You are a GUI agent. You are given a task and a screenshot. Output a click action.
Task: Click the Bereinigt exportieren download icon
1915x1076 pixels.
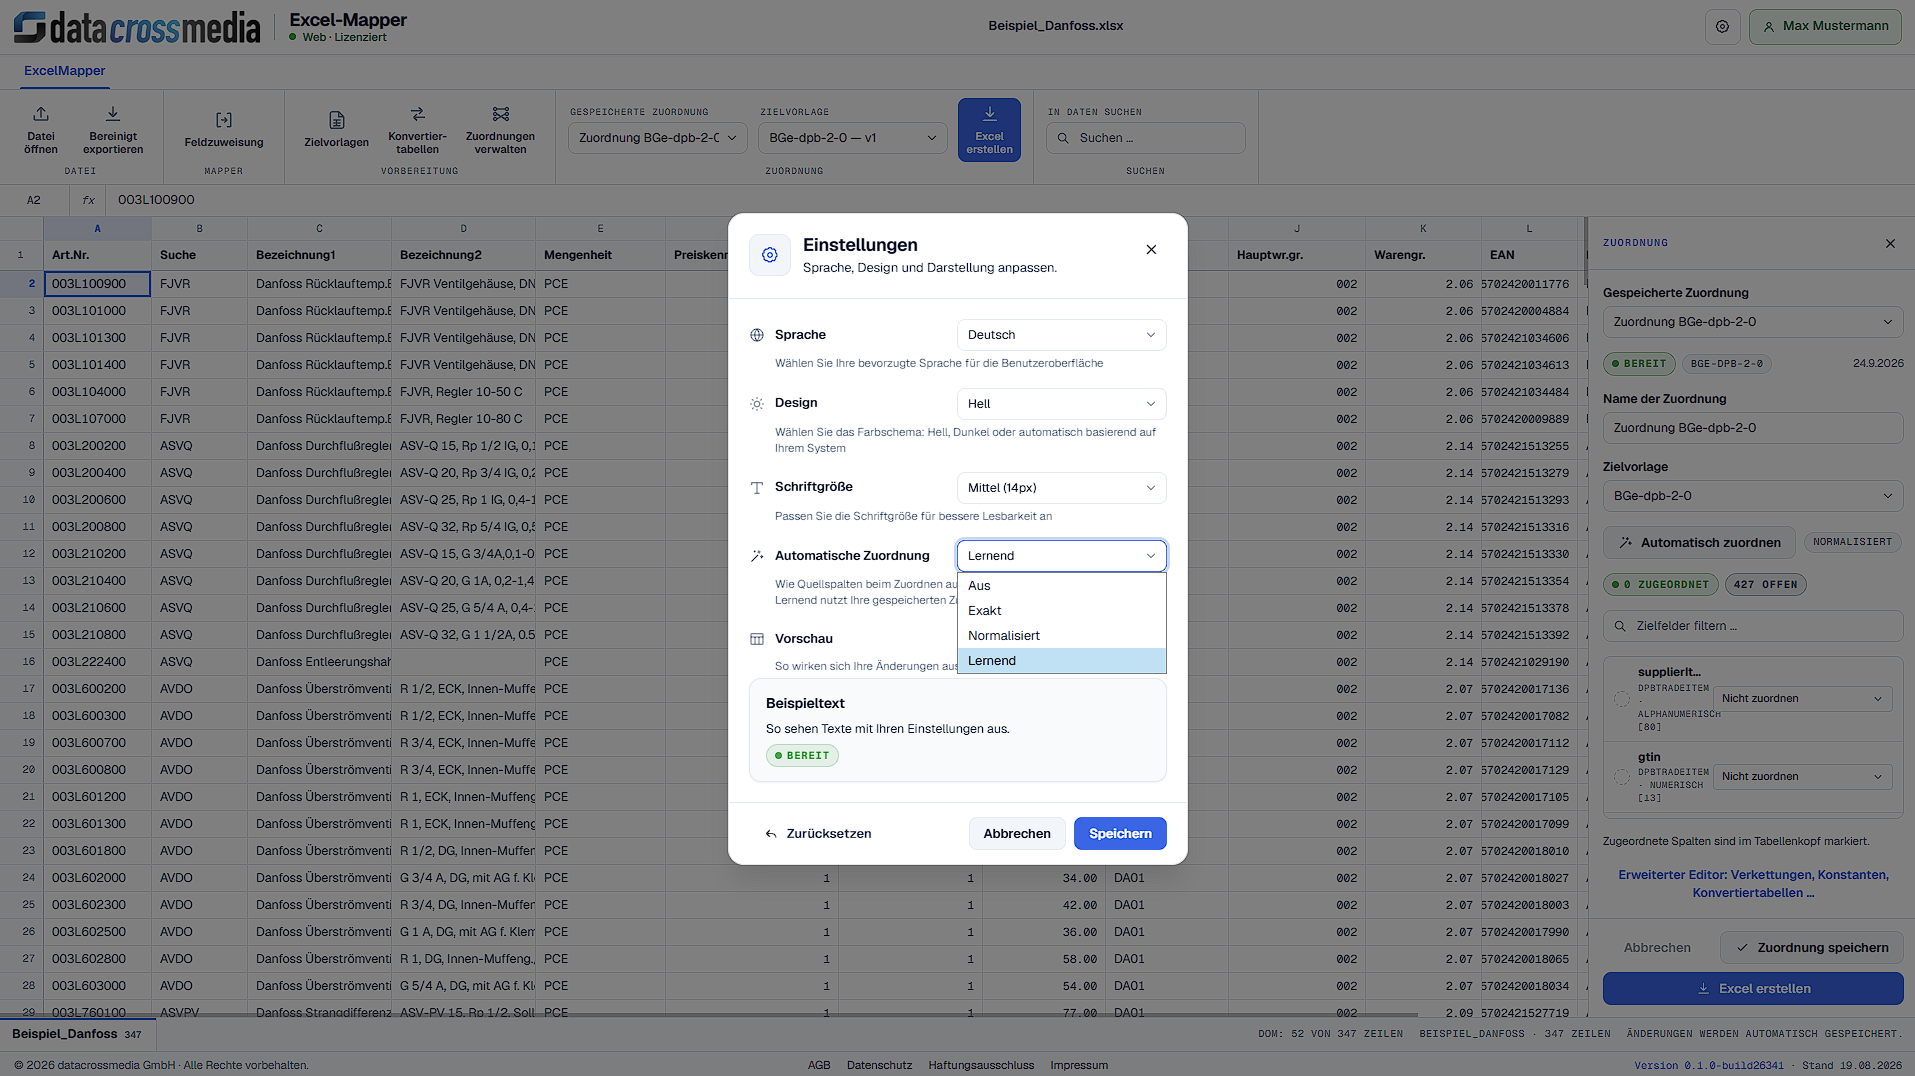tap(113, 114)
